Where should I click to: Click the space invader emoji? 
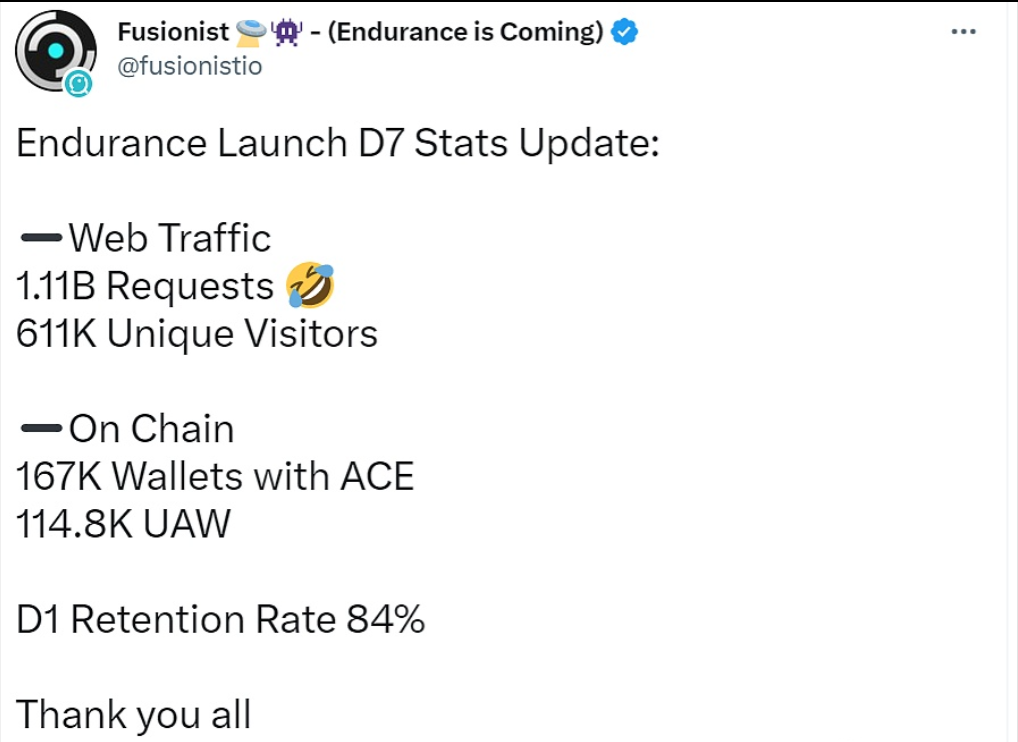point(287,33)
